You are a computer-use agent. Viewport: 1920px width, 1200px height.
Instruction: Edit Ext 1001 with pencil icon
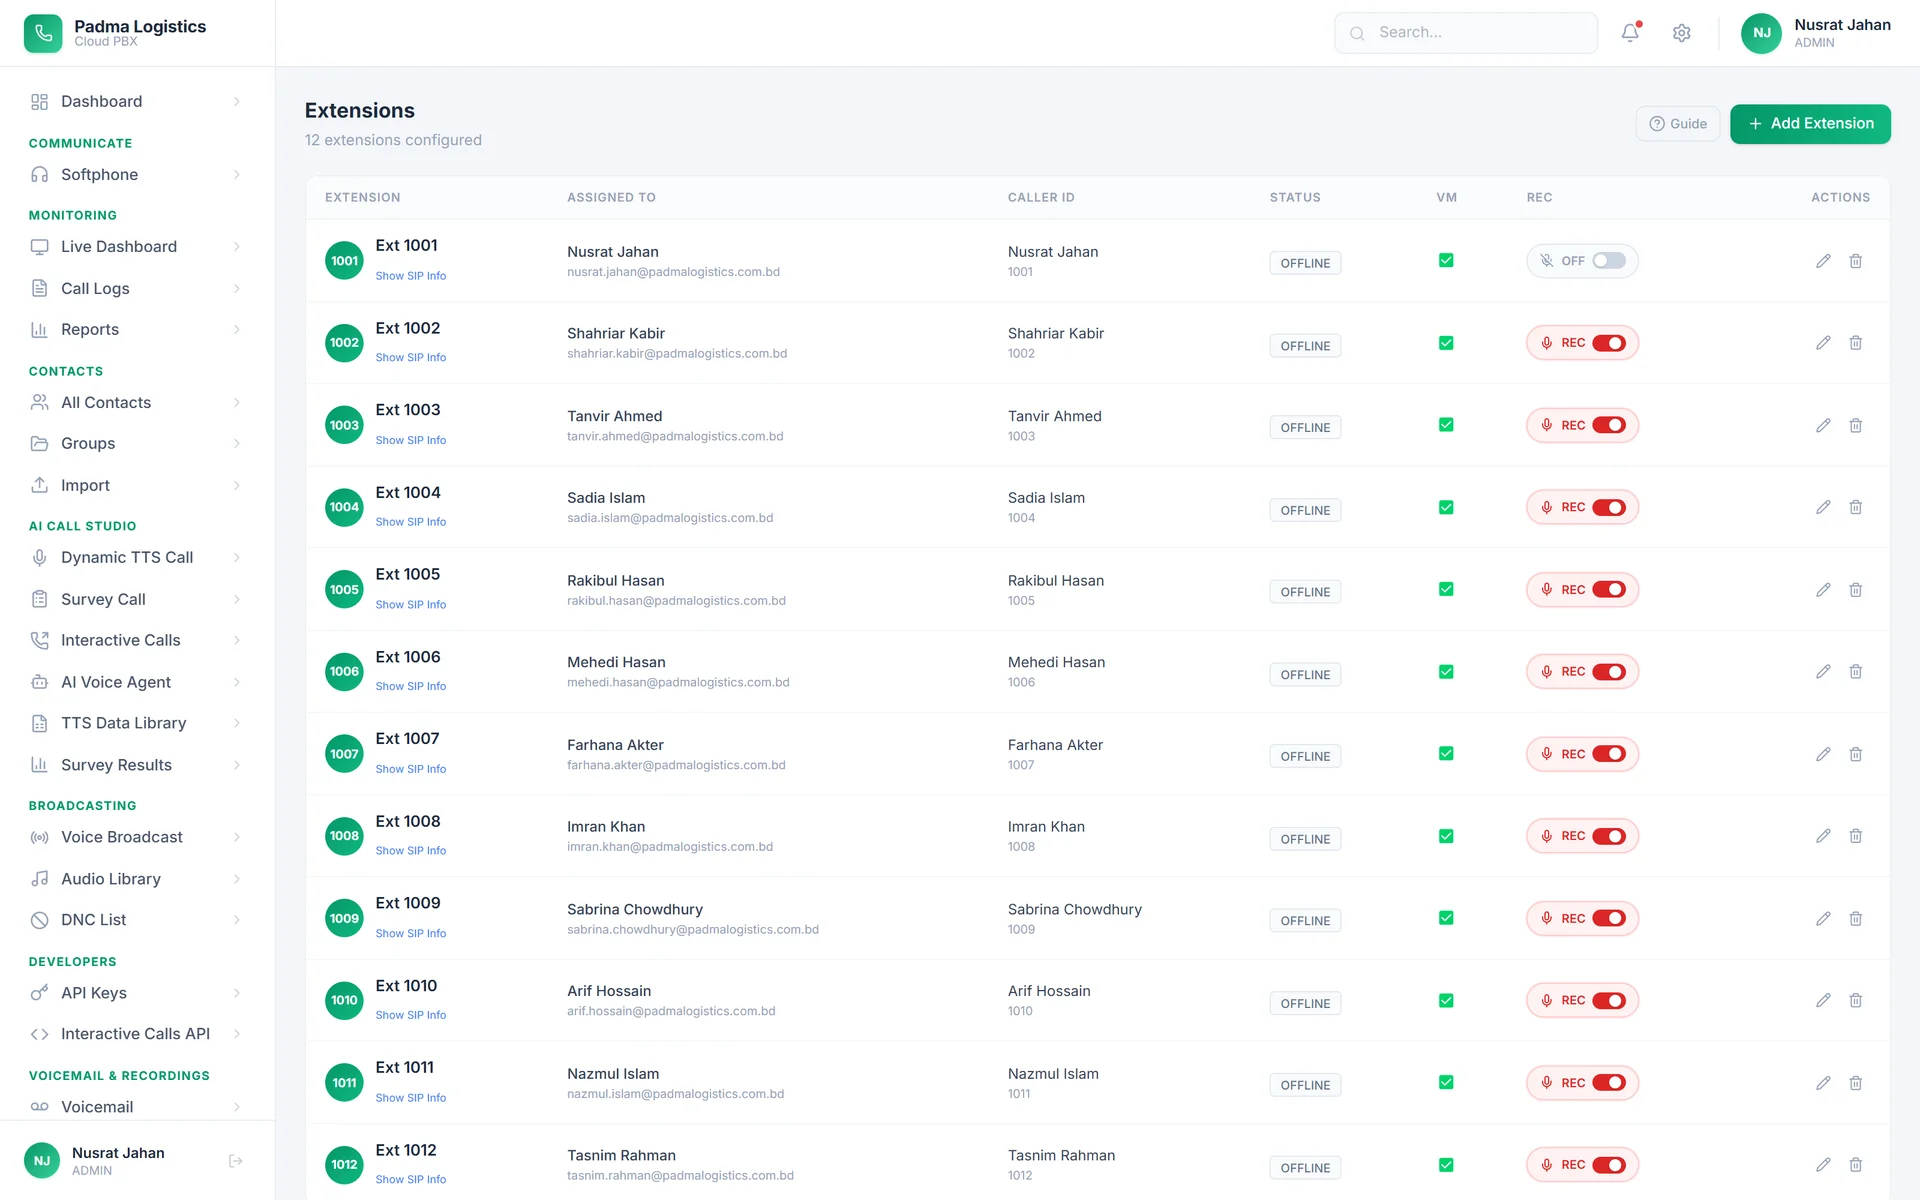(x=1823, y=261)
